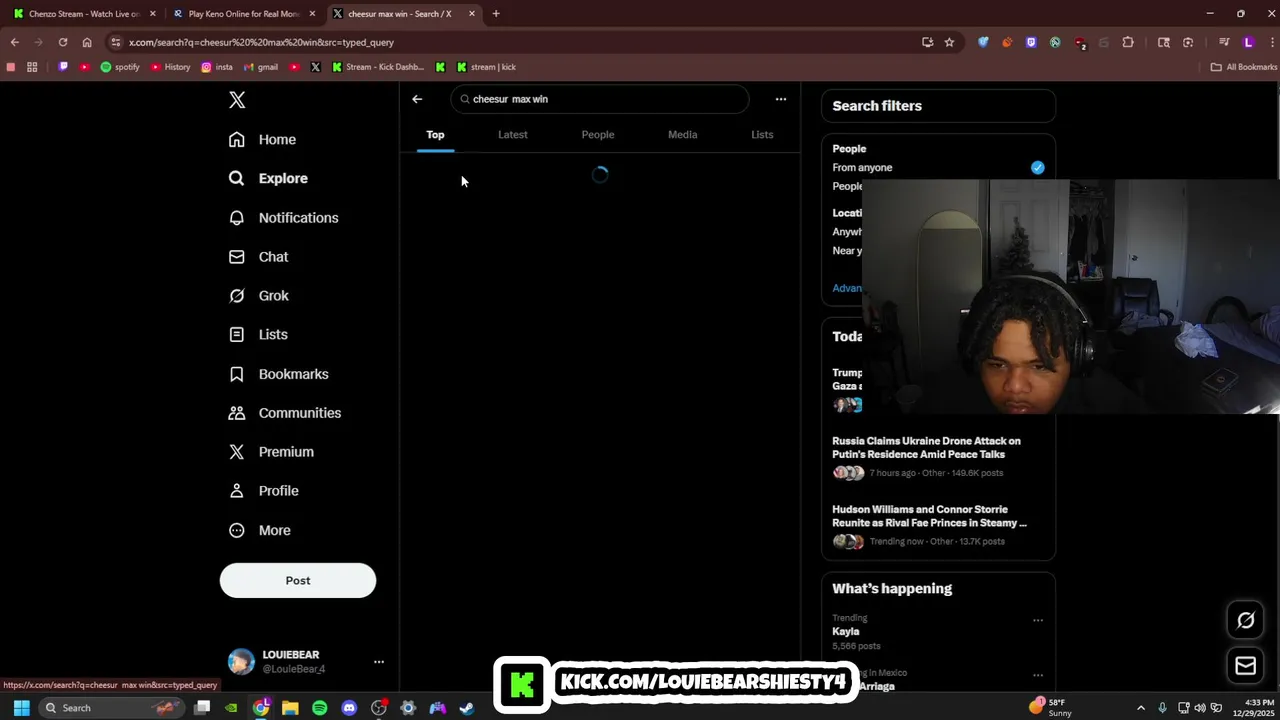Open Communities in the sidebar
The height and width of the screenshot is (720, 1280).
(284, 412)
